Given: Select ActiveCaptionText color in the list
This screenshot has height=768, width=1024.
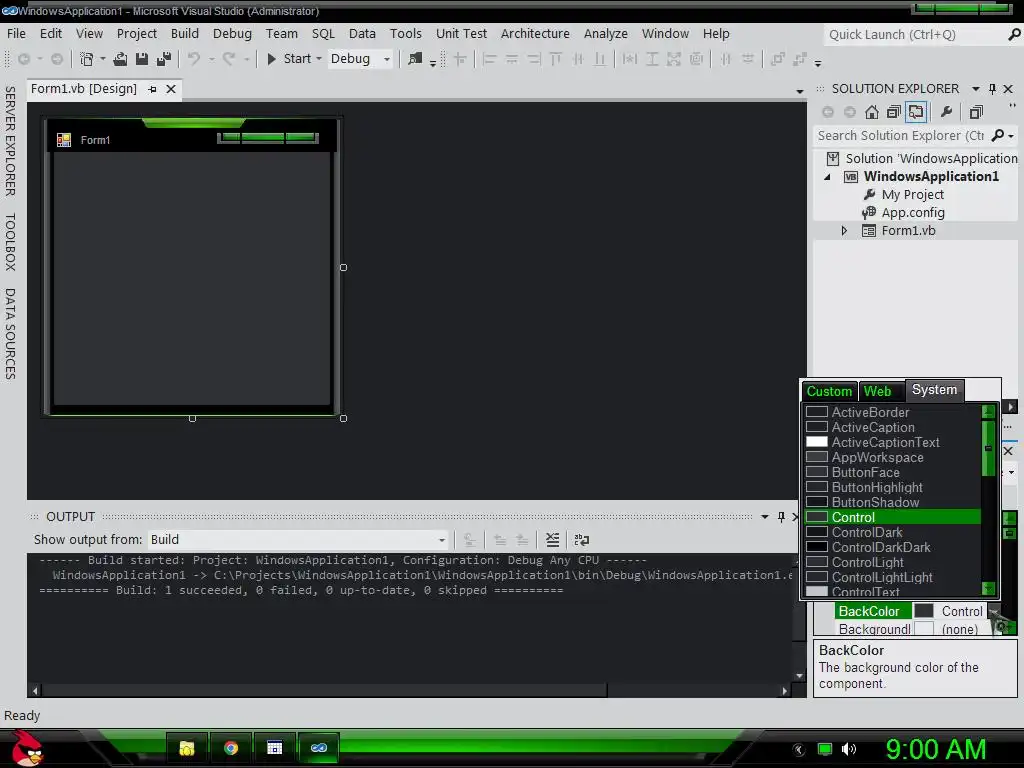Looking at the screenshot, I should click(x=892, y=442).
